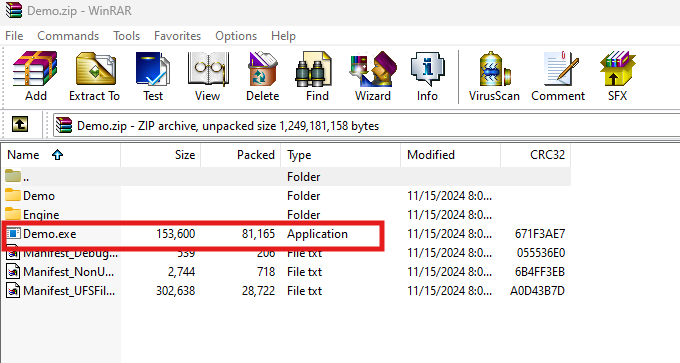Sort files by Name column header
Viewport: 680px width, 363px height.
point(61,155)
